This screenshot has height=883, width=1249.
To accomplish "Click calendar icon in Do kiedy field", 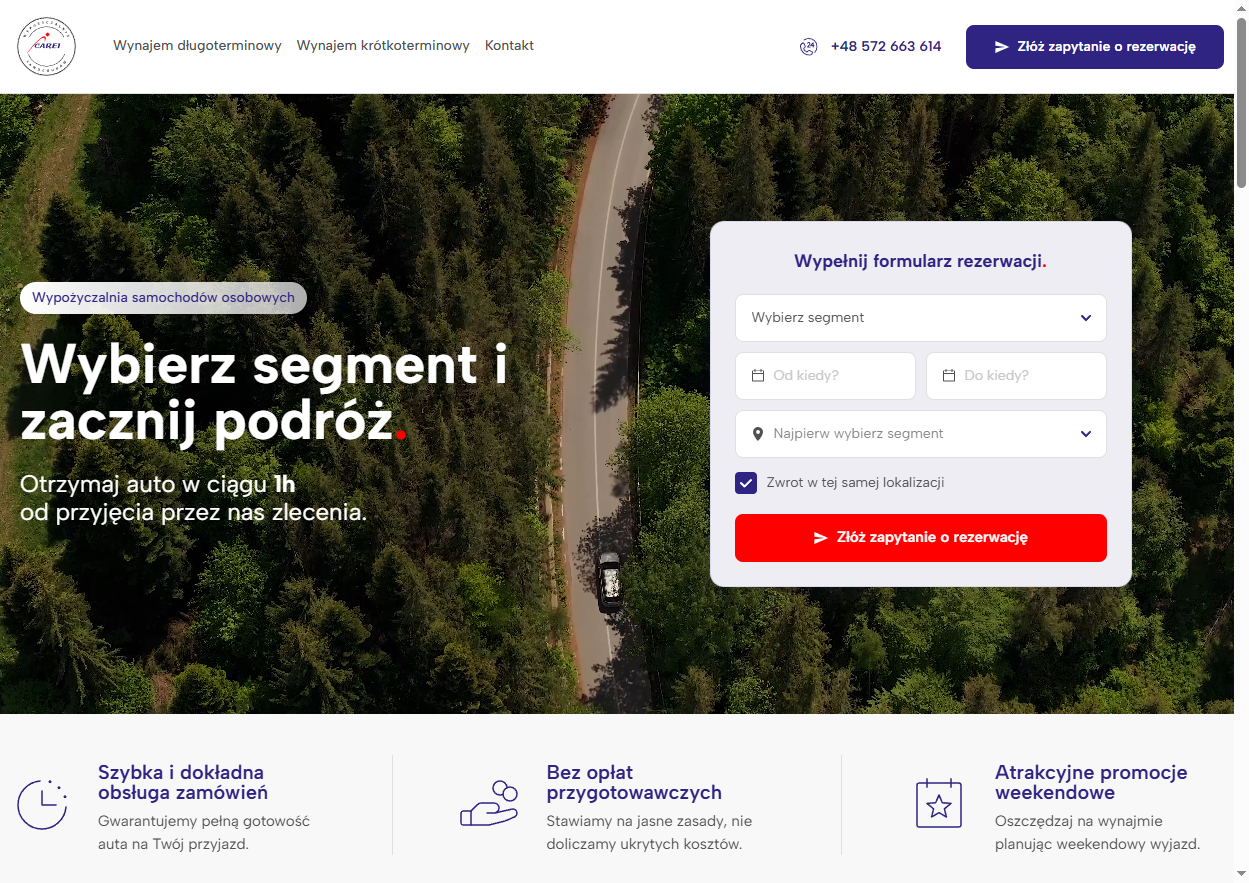I will 948,376.
